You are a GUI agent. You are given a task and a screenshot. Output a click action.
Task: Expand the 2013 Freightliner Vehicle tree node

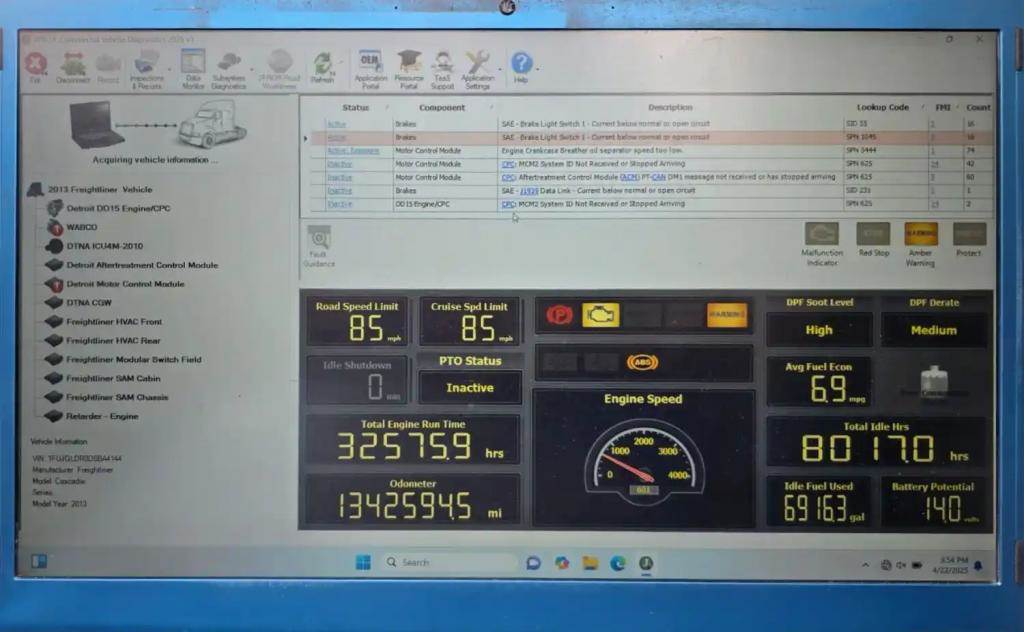[x=36, y=189]
